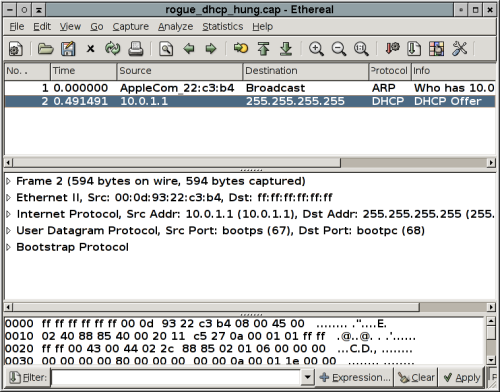The width and height of the screenshot is (500, 392).
Task: Expand the User Datagram Protocol node
Action: tap(9, 230)
